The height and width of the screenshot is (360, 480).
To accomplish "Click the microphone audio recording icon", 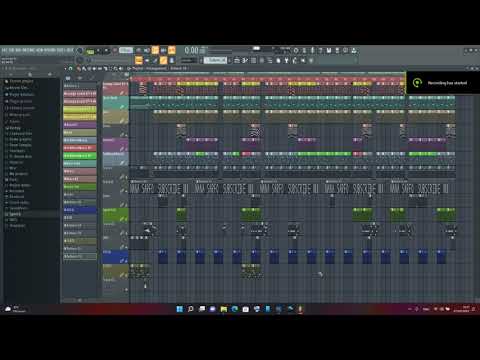I will tap(313, 50).
